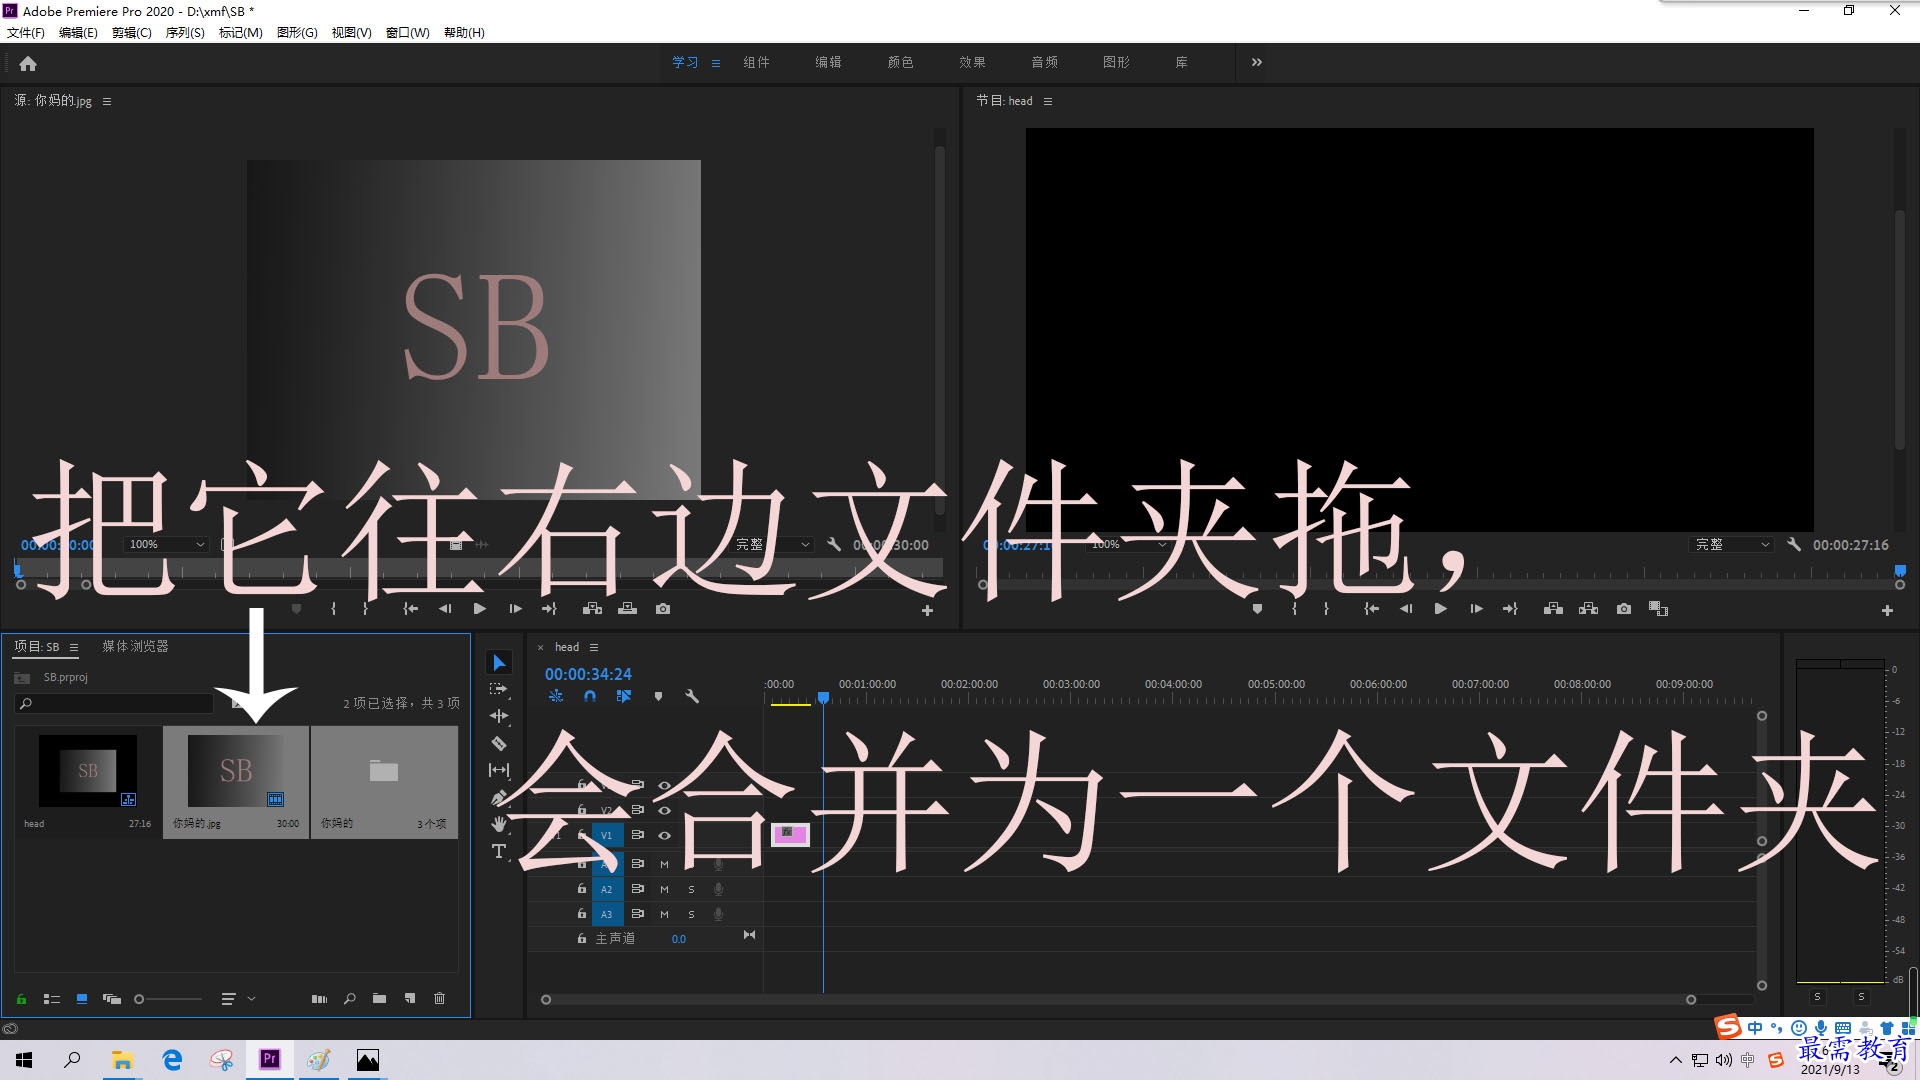The height and width of the screenshot is (1080, 1920).
Task: Open Program monitor resolution dropdown
Action: 1732,544
